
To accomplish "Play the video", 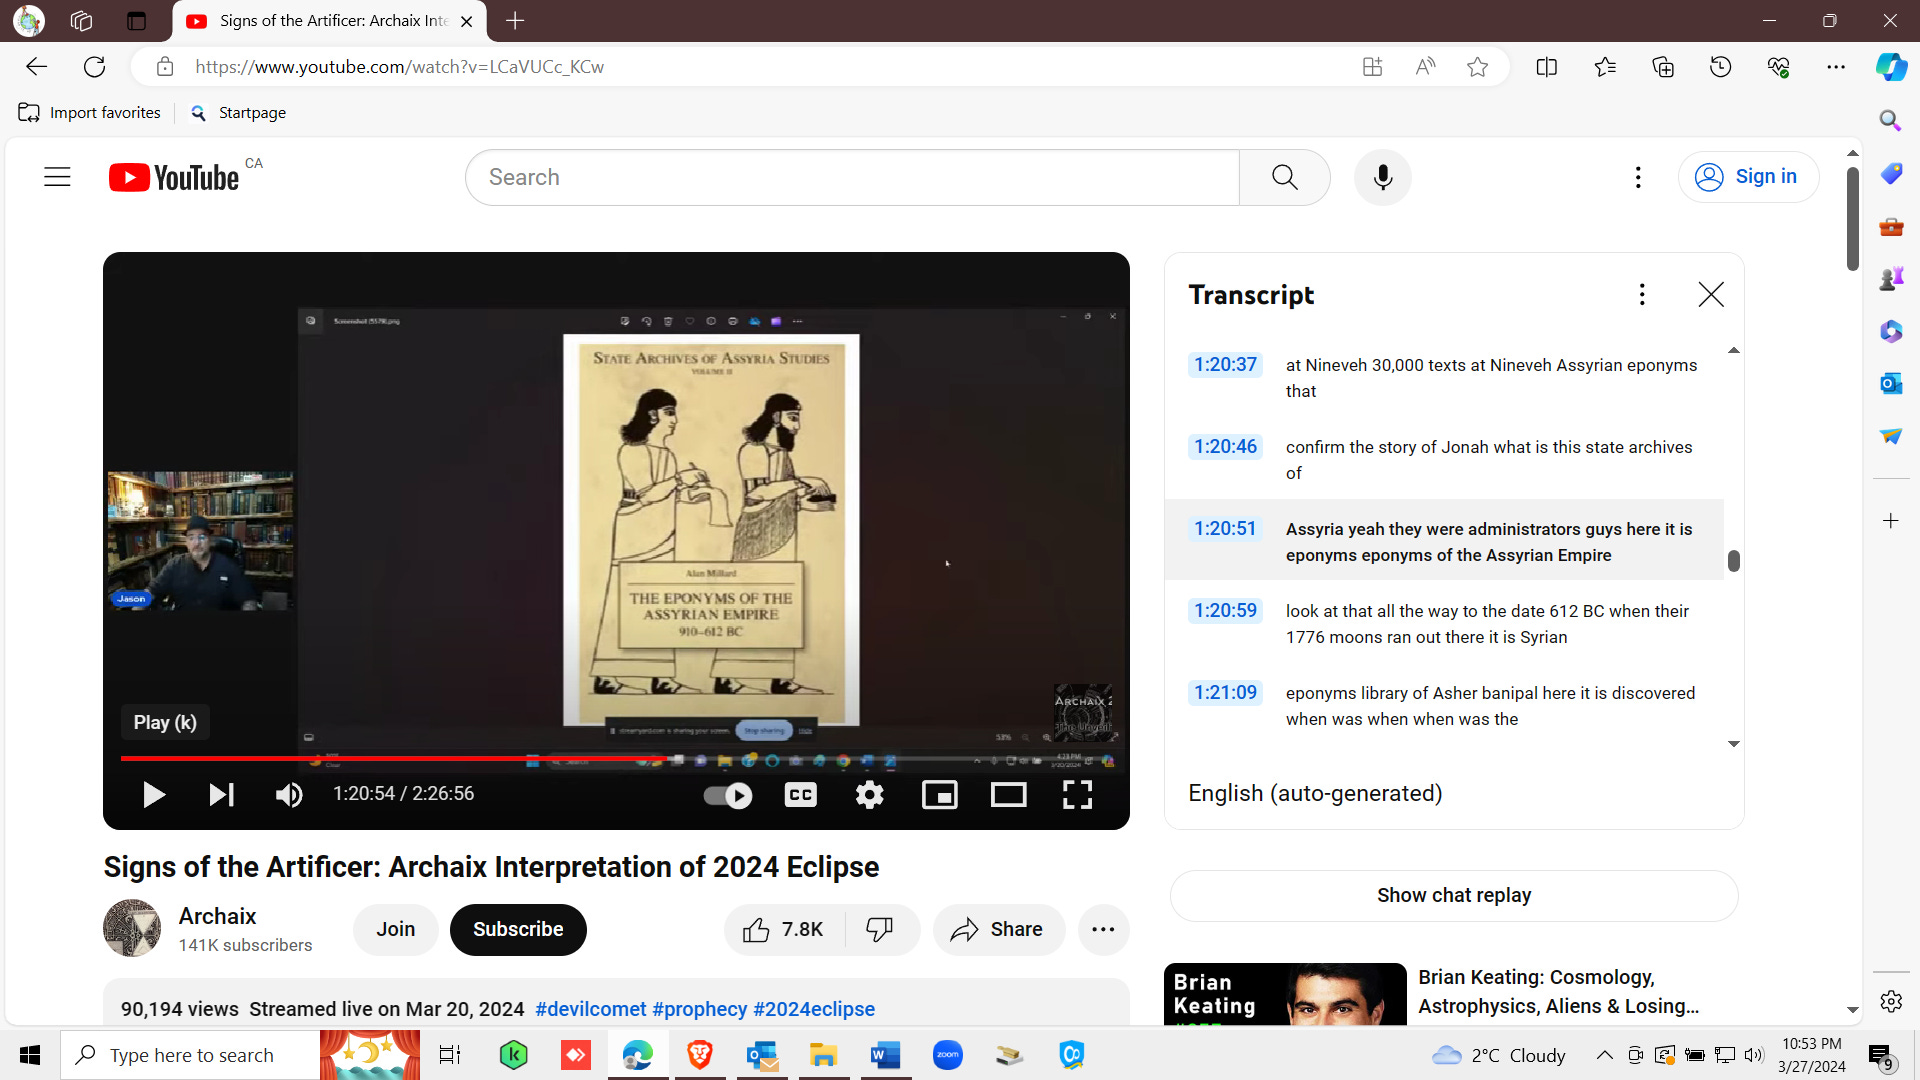I will coord(153,795).
